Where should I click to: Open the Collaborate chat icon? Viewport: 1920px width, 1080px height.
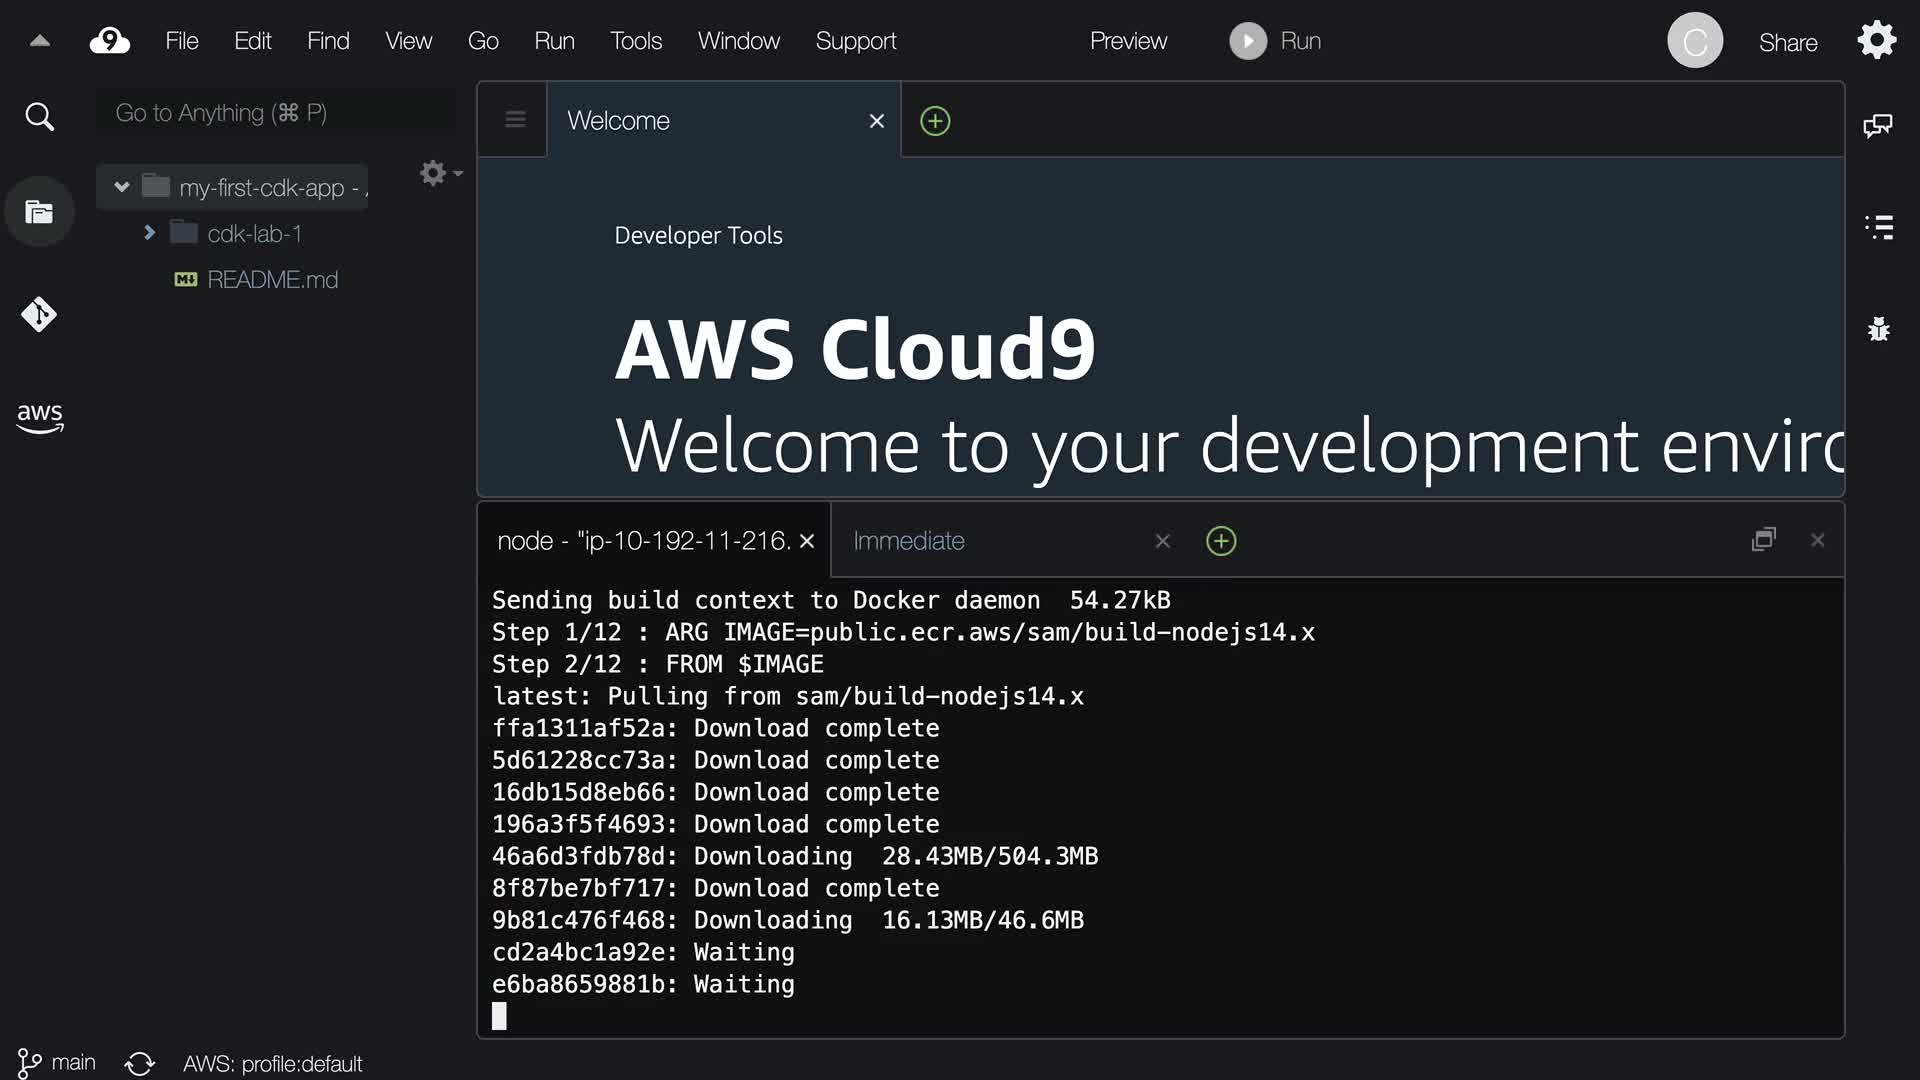(1877, 125)
